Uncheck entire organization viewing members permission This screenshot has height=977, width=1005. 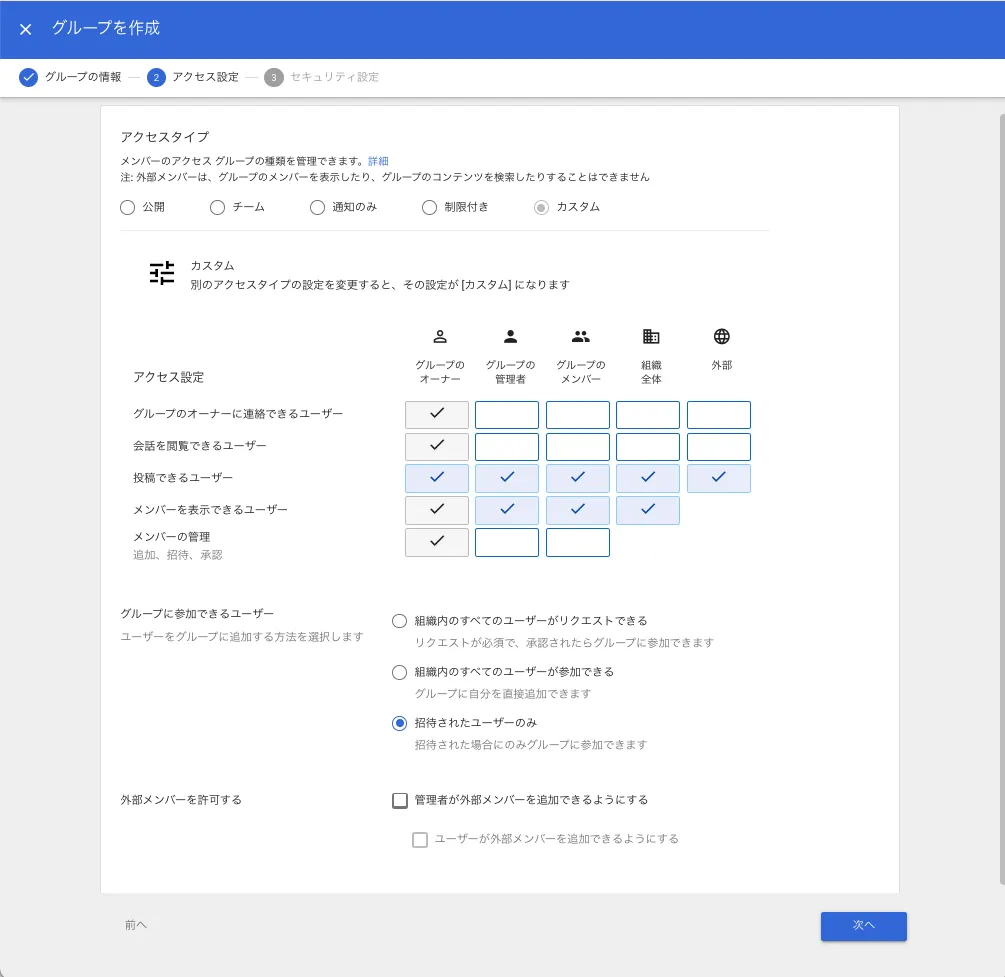pos(648,511)
